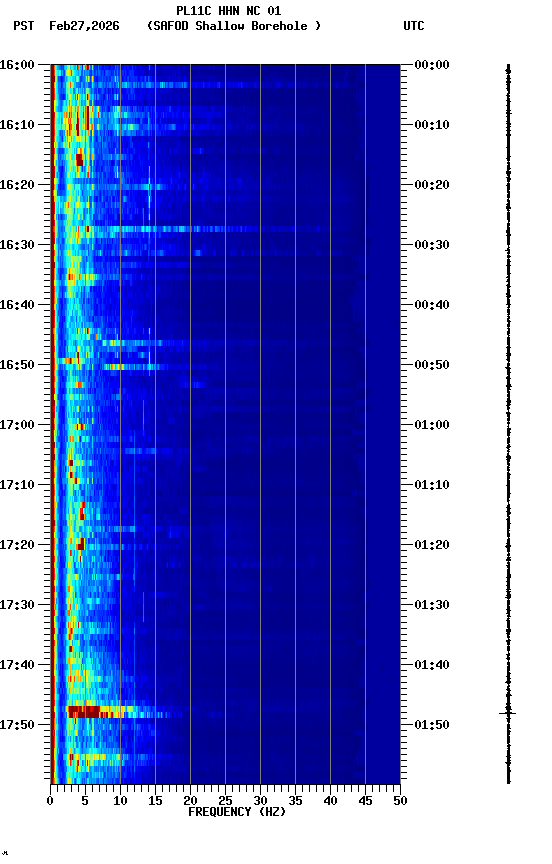Click the UTC timezone label
This screenshot has height=864, width=552.
pyautogui.click(x=414, y=26)
